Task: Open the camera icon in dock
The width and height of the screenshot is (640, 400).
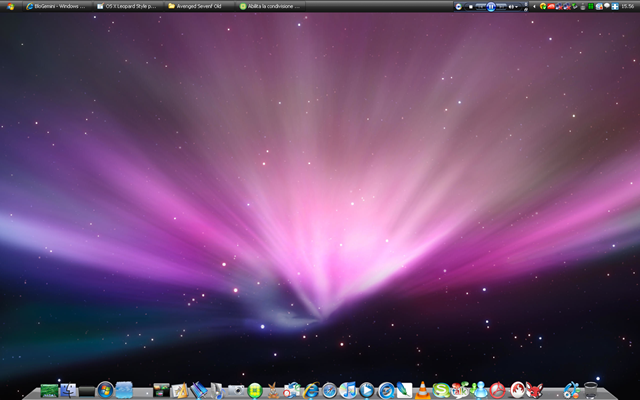Action: click(x=237, y=390)
